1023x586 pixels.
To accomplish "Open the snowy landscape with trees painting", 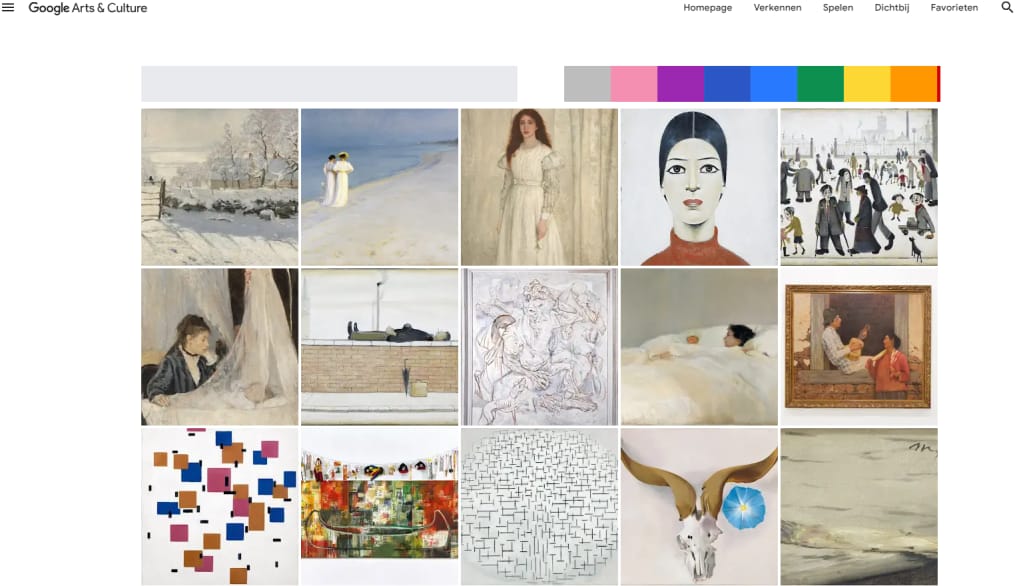I will click(220, 187).
